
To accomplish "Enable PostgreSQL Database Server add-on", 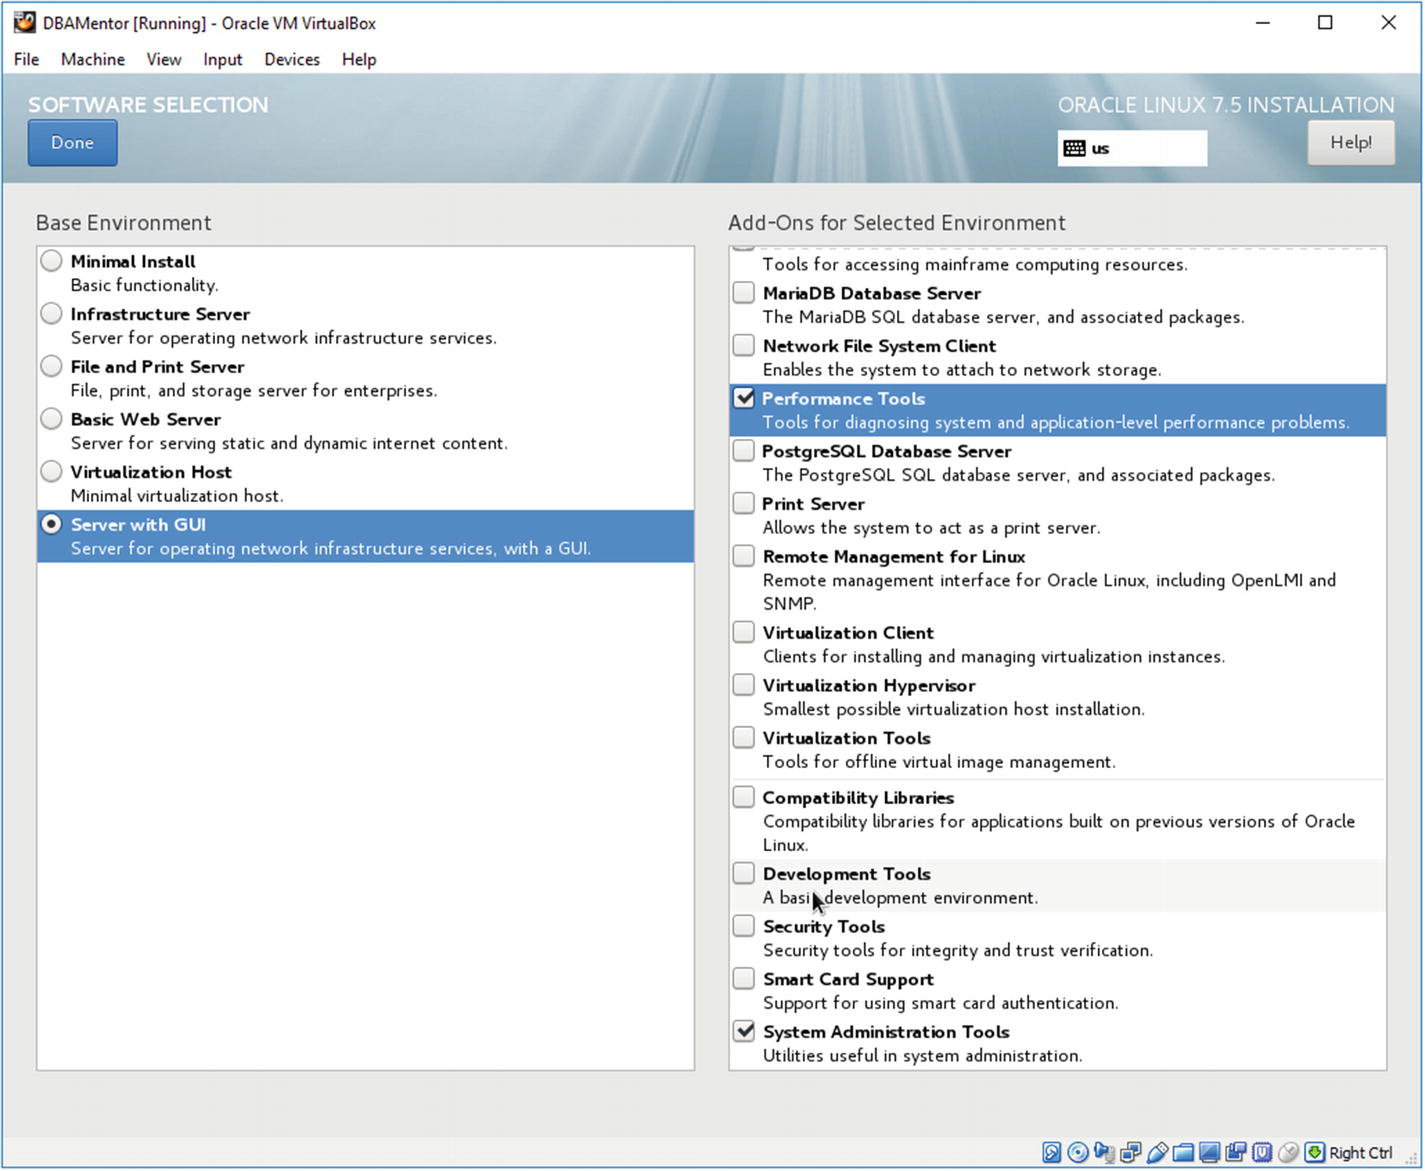I will (743, 450).
